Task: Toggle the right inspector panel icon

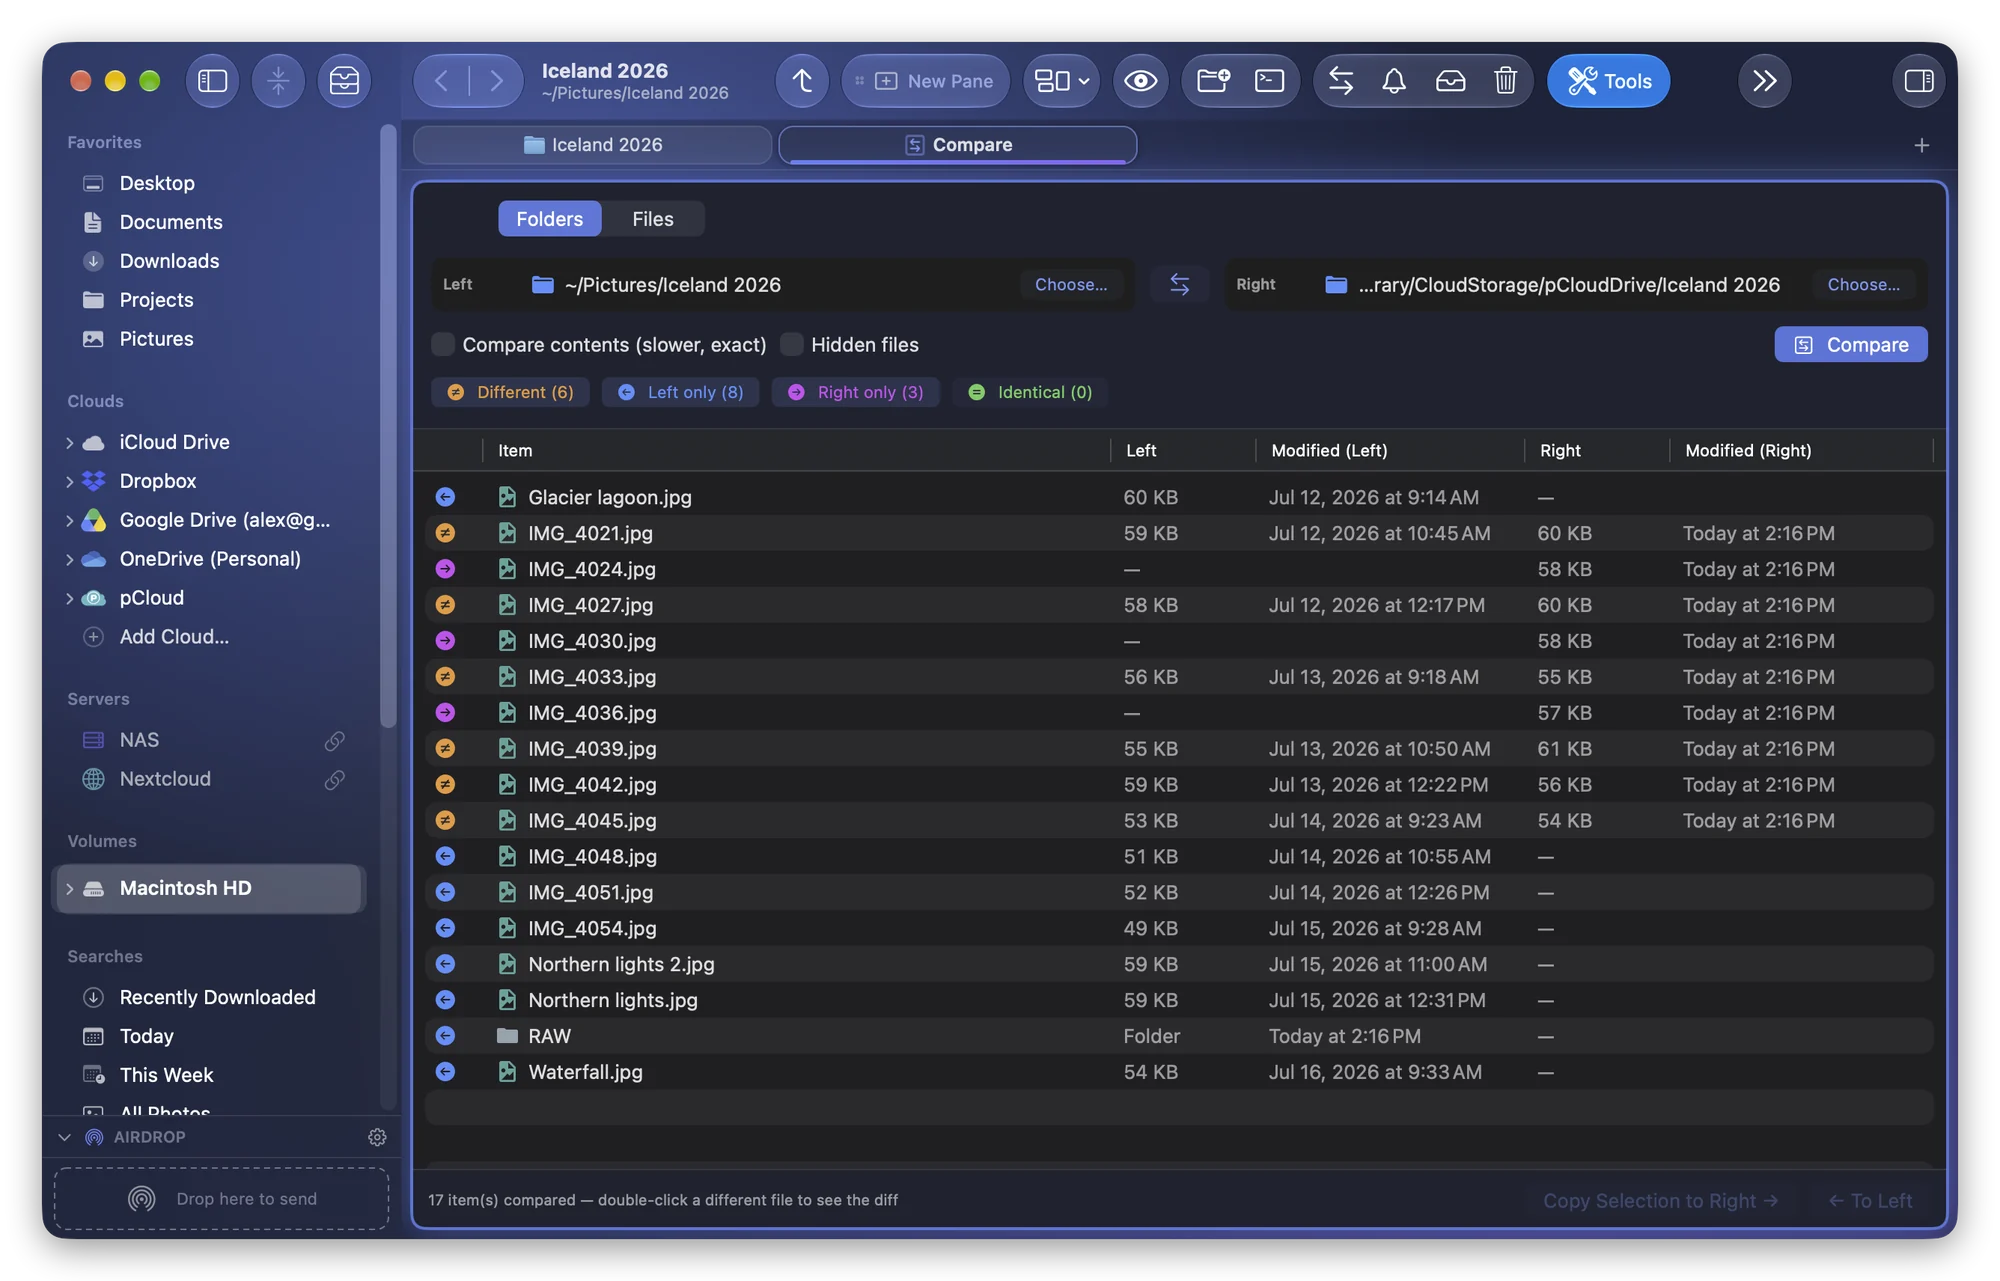Action: tap(1918, 81)
